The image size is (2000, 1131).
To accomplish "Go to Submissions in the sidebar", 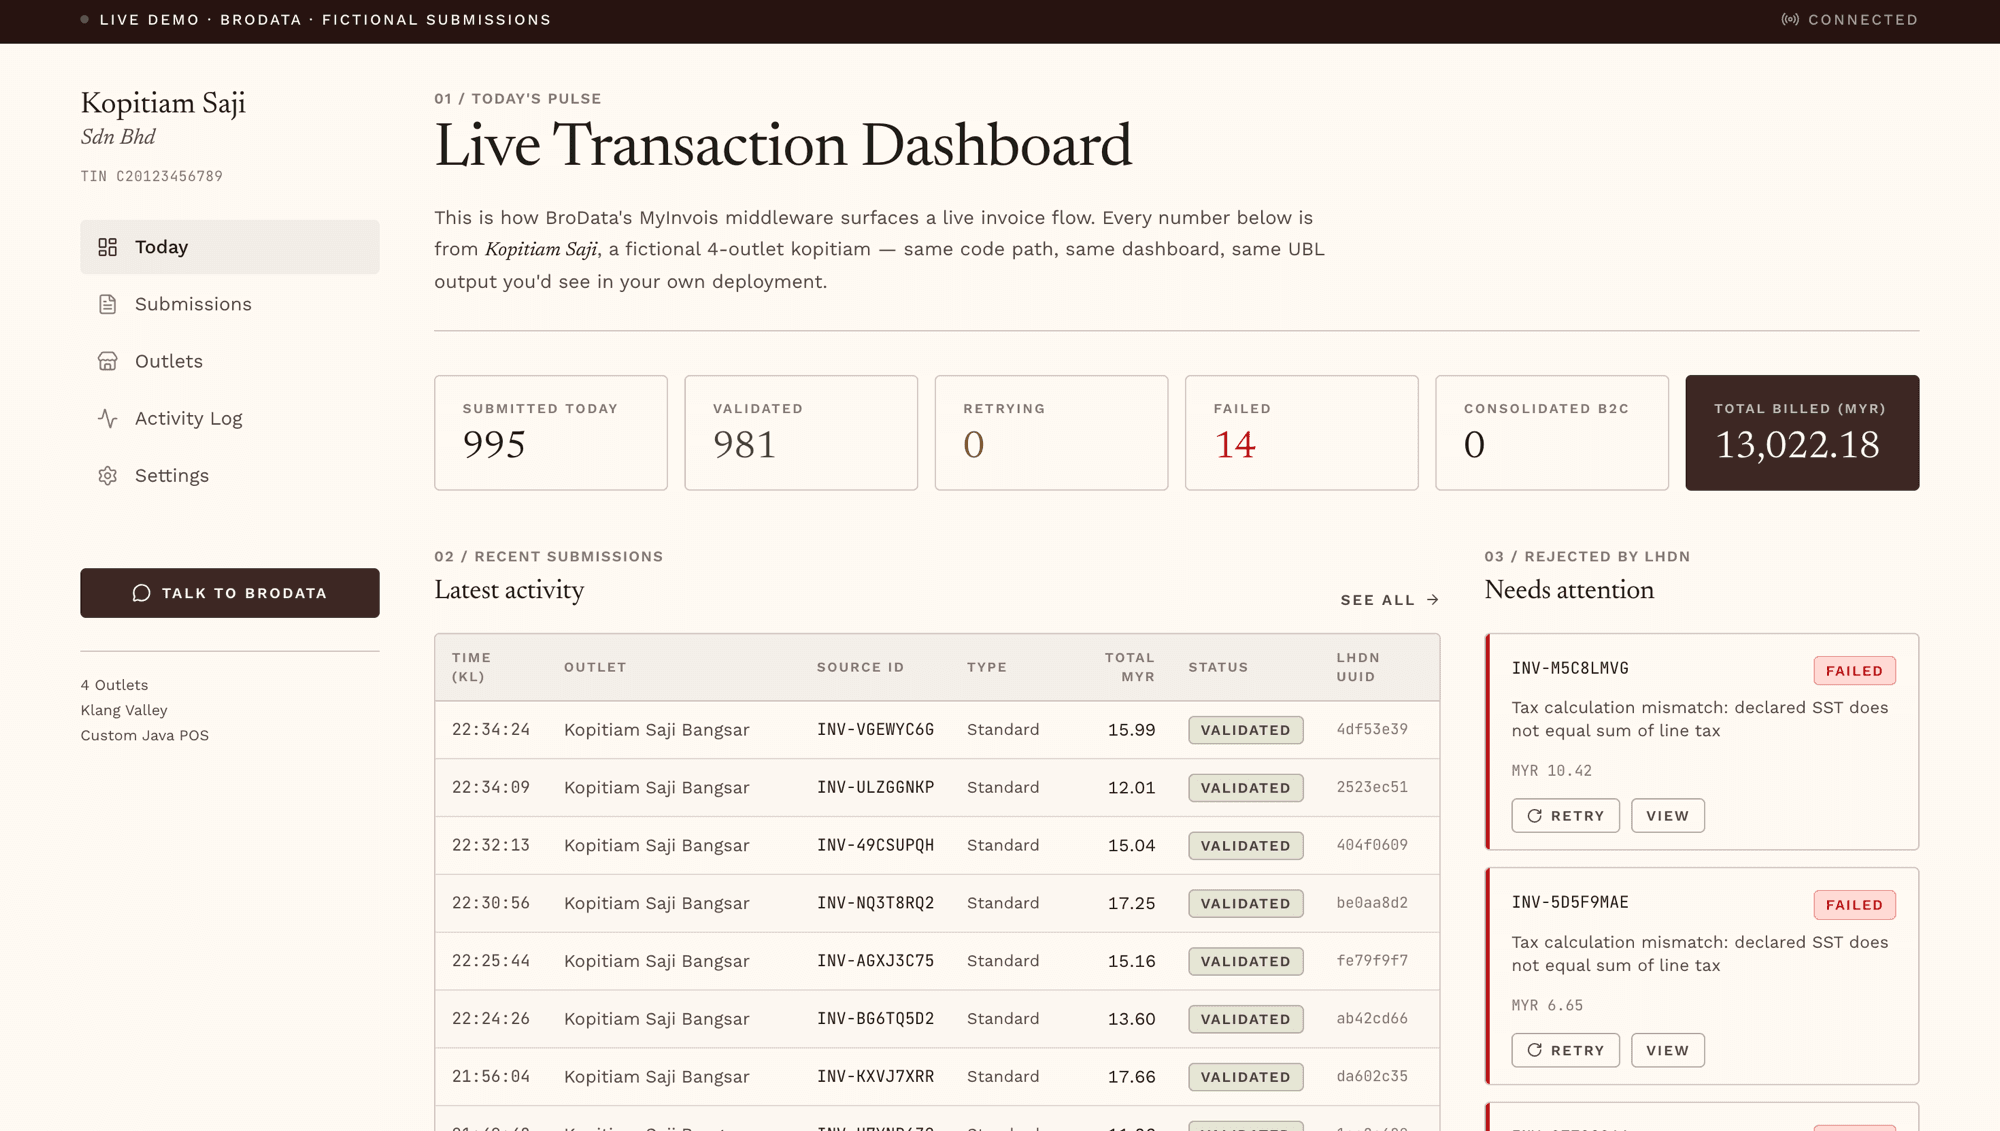I will coord(230,304).
